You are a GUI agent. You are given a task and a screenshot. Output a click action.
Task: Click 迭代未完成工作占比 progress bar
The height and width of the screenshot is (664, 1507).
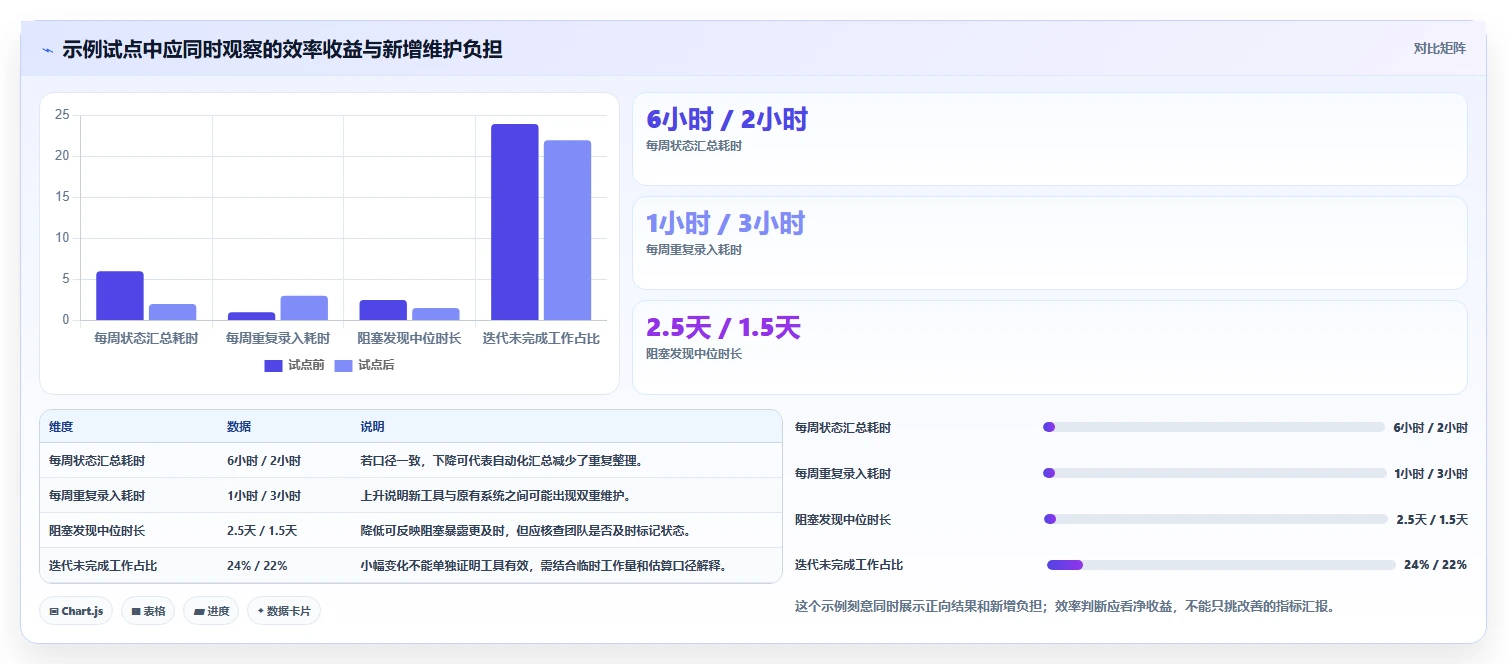click(1221, 565)
